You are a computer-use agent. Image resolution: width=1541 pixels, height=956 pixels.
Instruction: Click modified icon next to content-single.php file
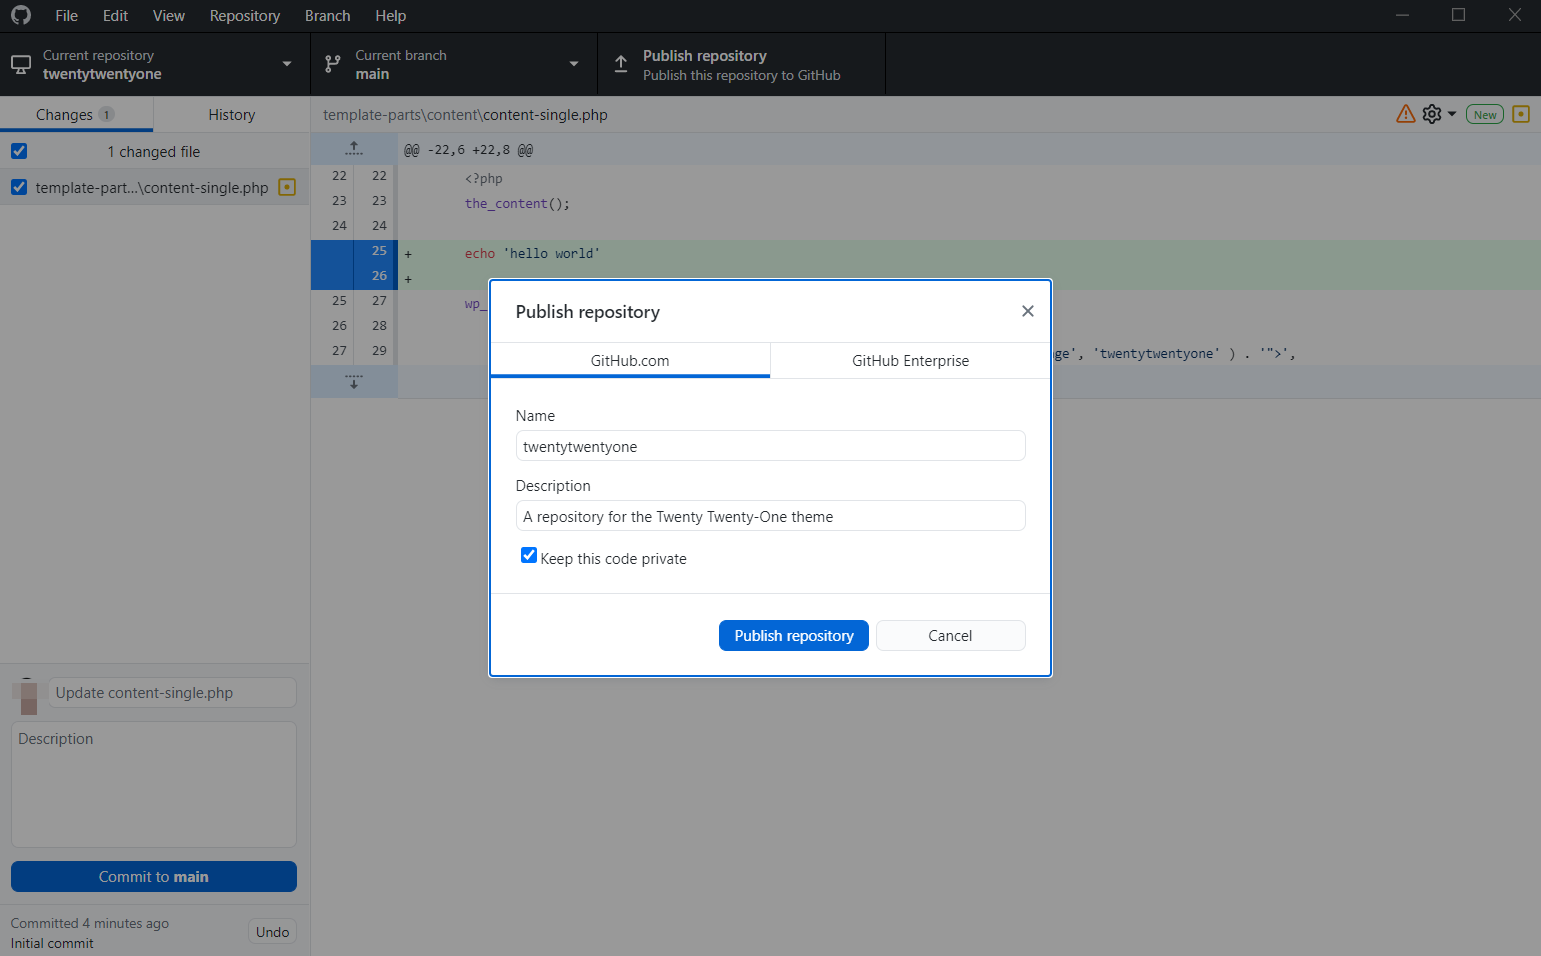287,187
